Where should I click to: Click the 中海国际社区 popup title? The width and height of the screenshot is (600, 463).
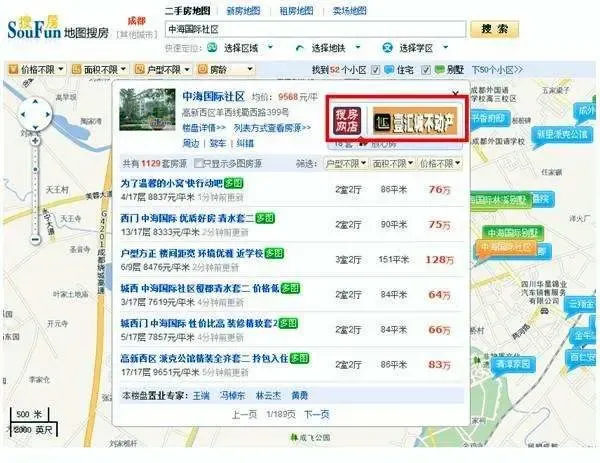[213, 96]
